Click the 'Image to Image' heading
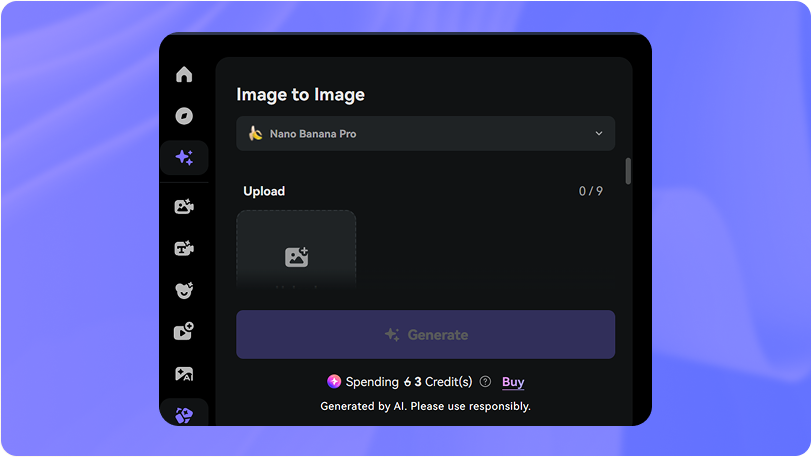 tap(300, 95)
